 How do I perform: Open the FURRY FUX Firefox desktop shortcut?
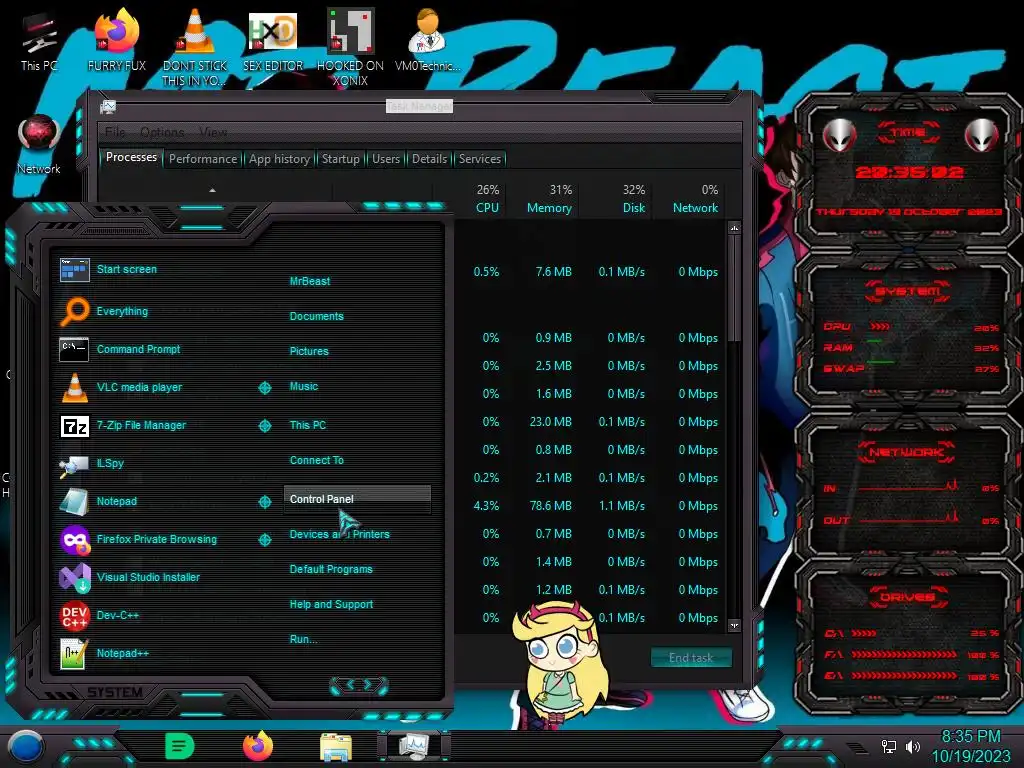tap(116, 40)
